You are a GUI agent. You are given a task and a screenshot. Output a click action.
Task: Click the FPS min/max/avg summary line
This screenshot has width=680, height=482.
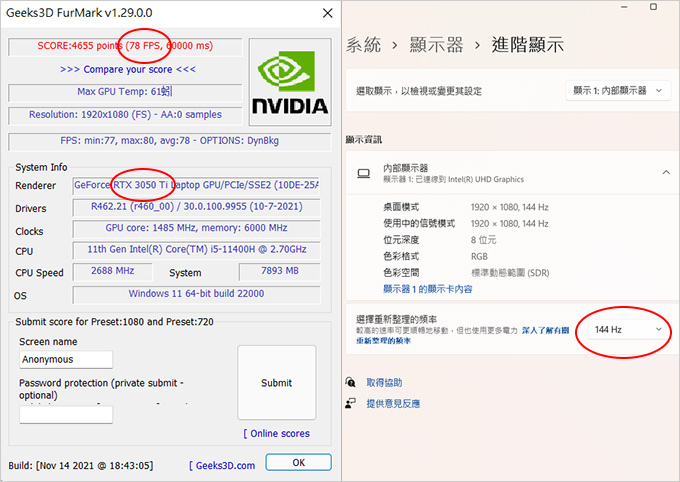170,141
